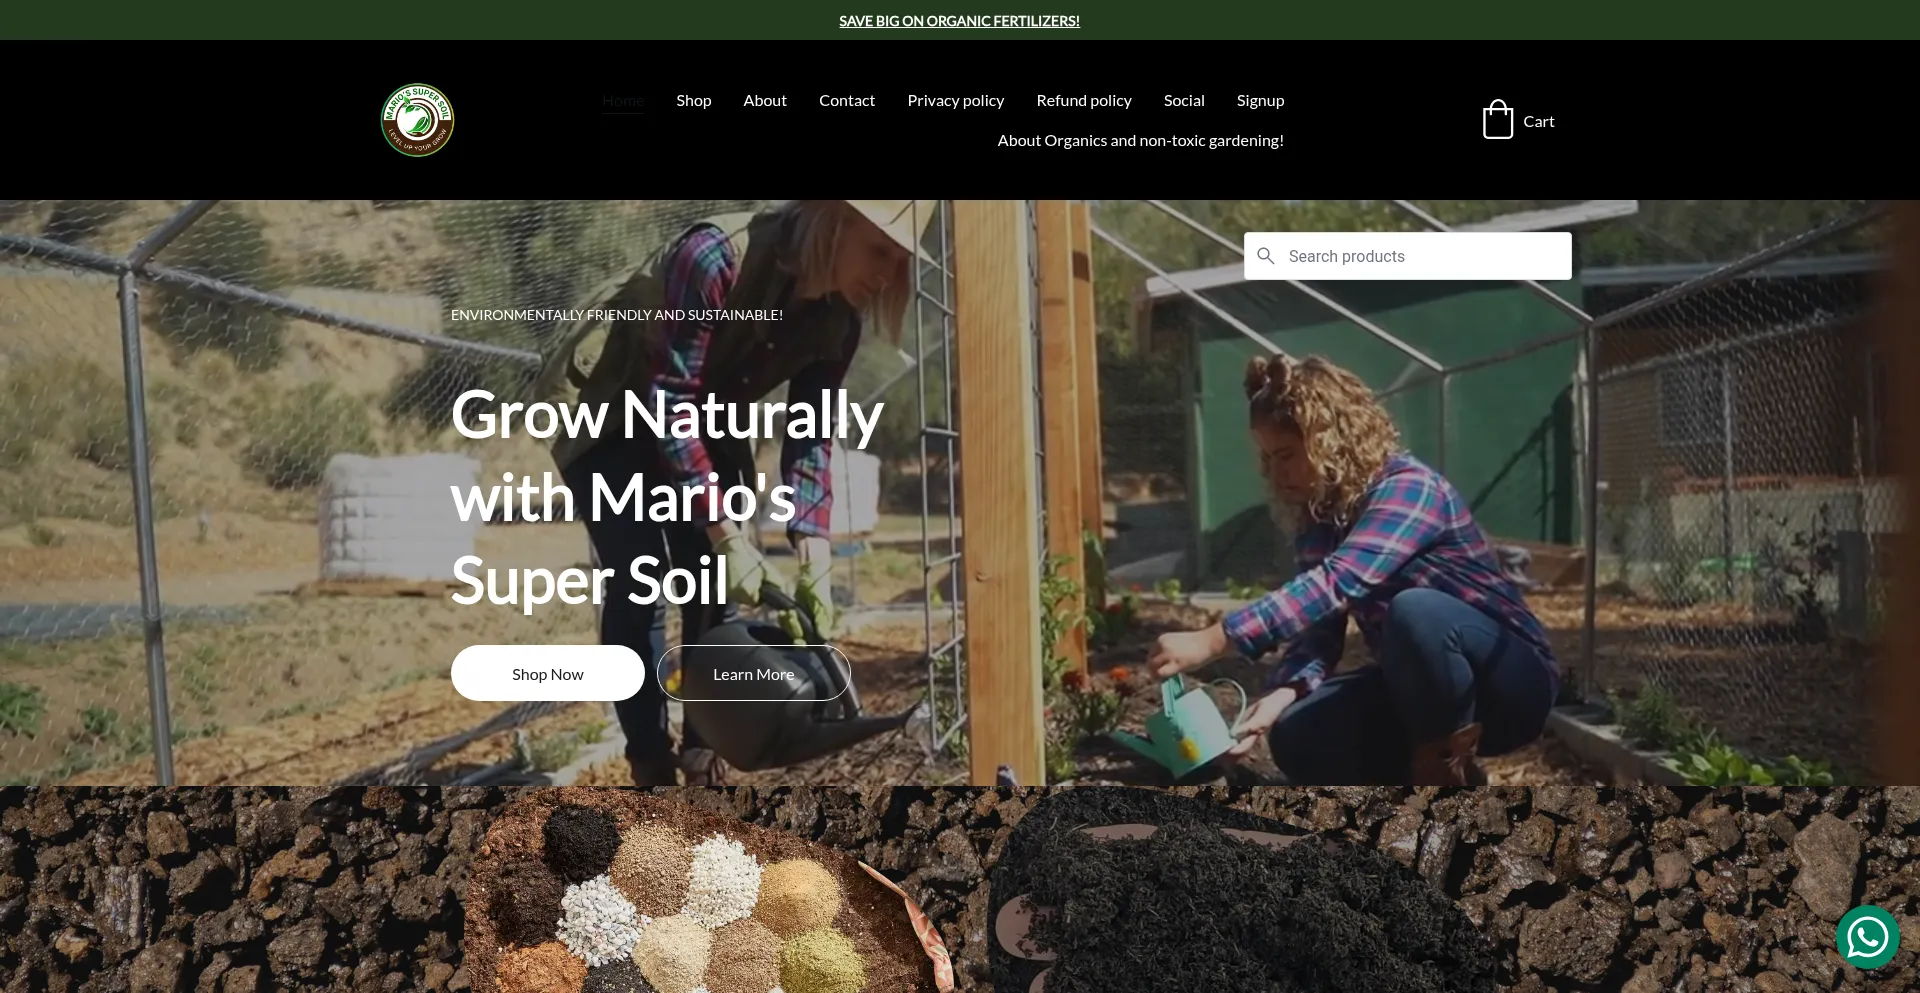The height and width of the screenshot is (993, 1920).
Task: Click the Cart text link
Action: (1539, 122)
